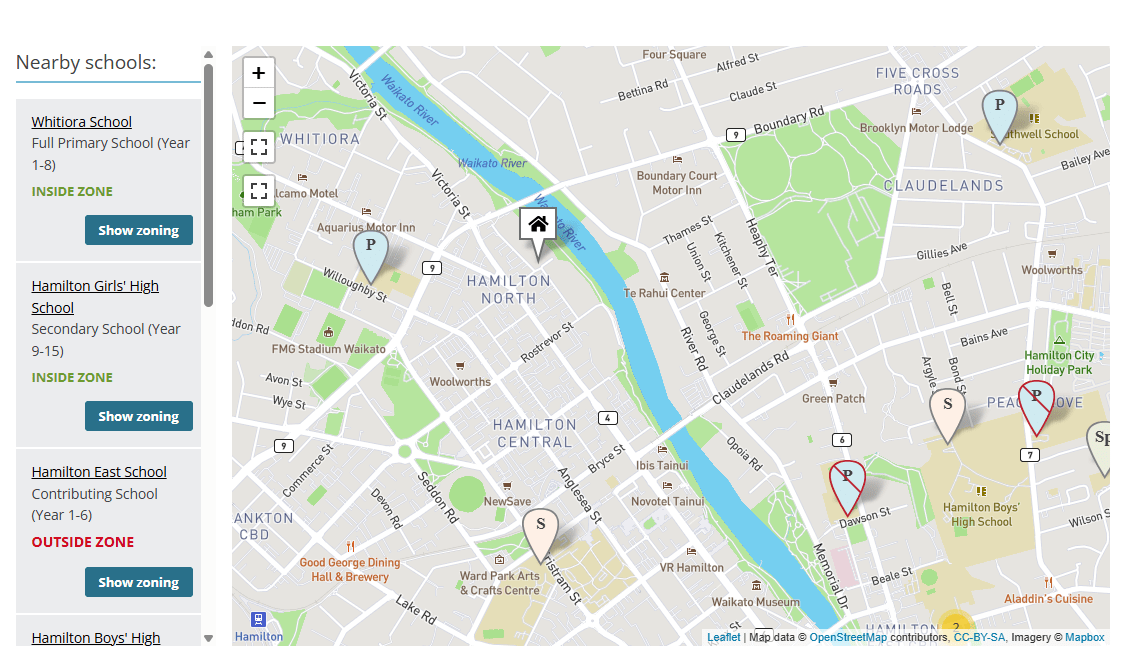1128x656 pixels.
Task: Select the Whitiora School P marker
Action: pyautogui.click(x=370, y=256)
